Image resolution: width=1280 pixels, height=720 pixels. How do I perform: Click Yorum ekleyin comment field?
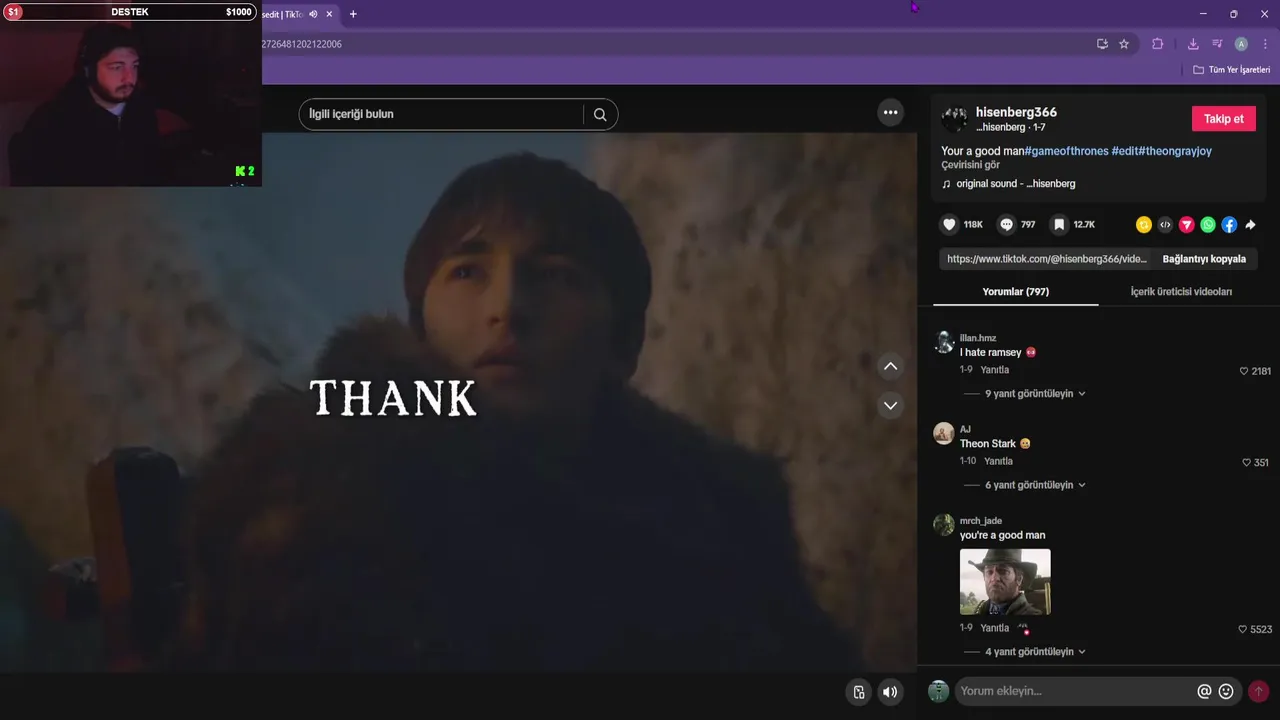pyautogui.click(x=1076, y=691)
